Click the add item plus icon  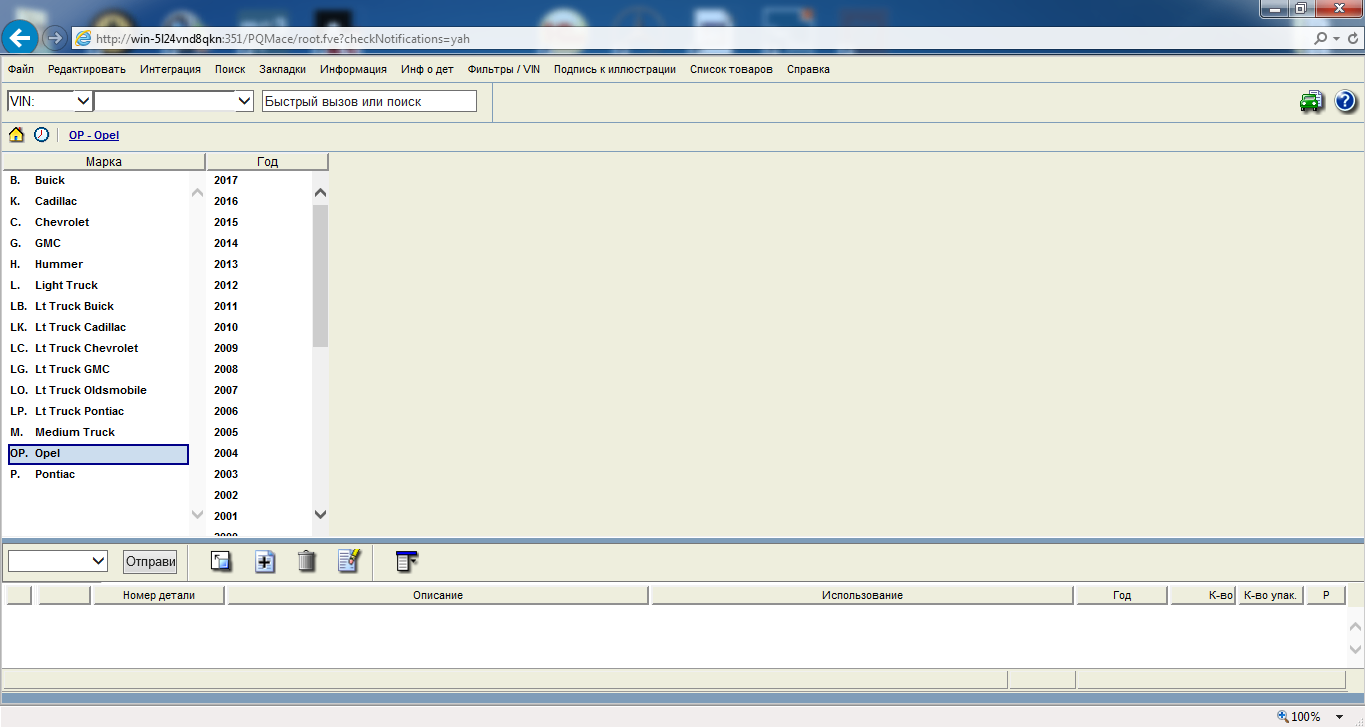click(265, 561)
